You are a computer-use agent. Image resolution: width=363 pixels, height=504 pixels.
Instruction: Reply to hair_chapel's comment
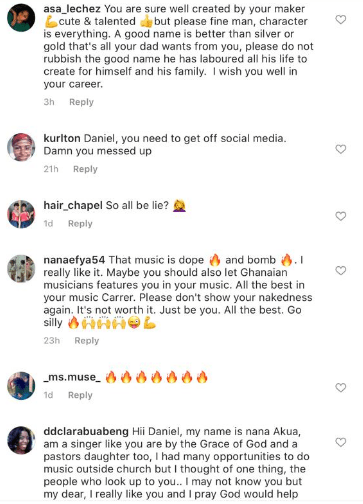(80, 224)
